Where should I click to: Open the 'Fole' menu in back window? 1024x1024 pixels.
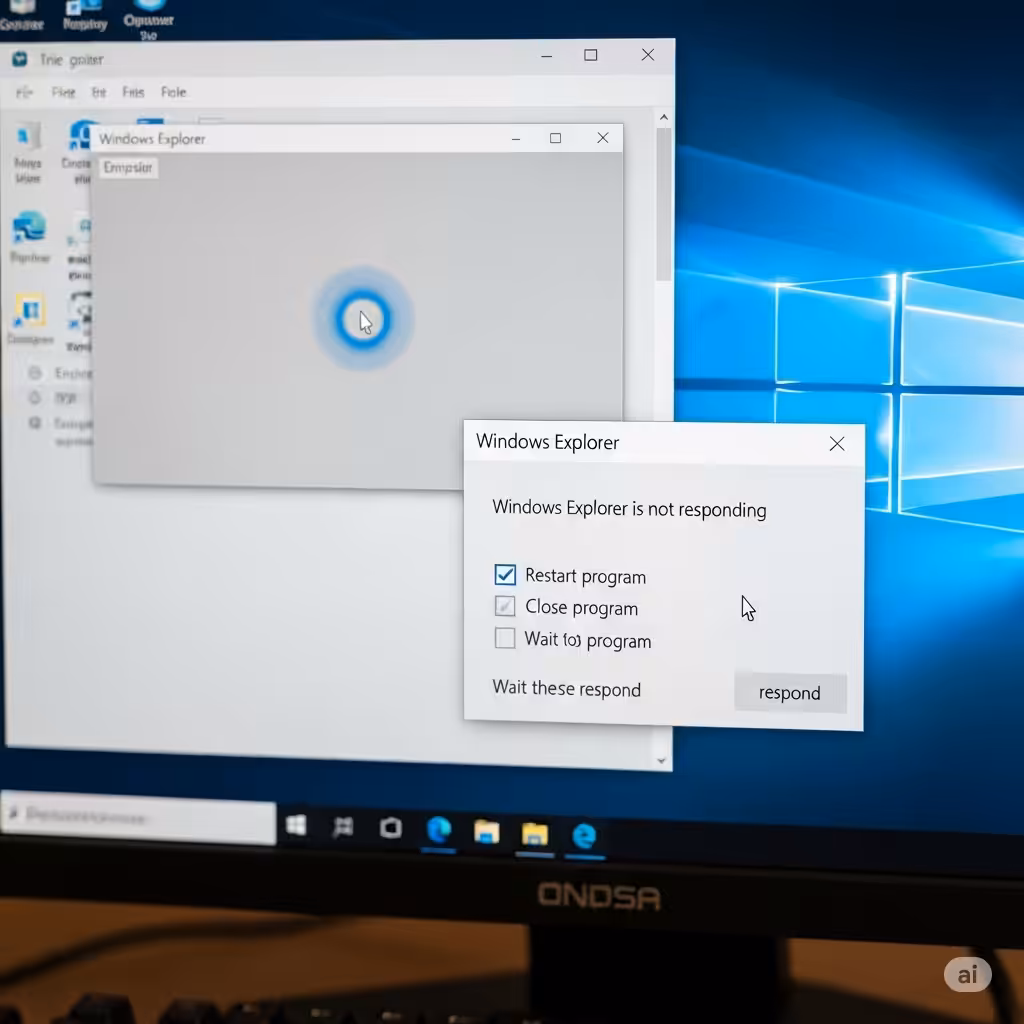[x=174, y=93]
